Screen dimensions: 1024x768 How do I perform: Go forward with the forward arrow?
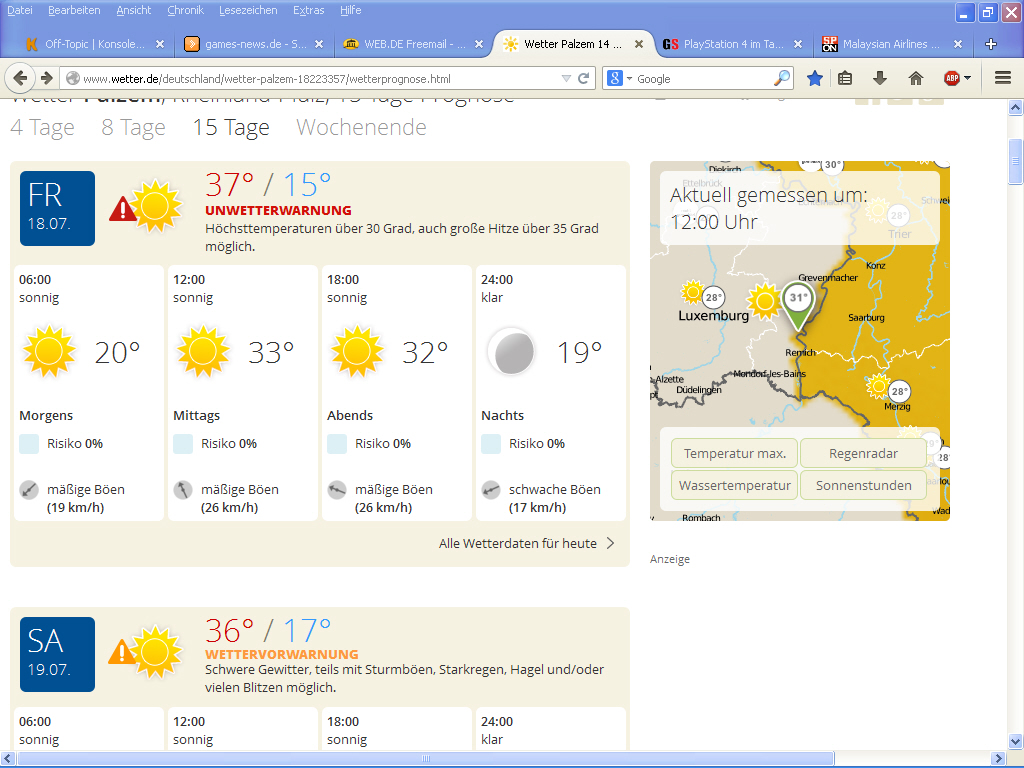pyautogui.click(x=46, y=78)
